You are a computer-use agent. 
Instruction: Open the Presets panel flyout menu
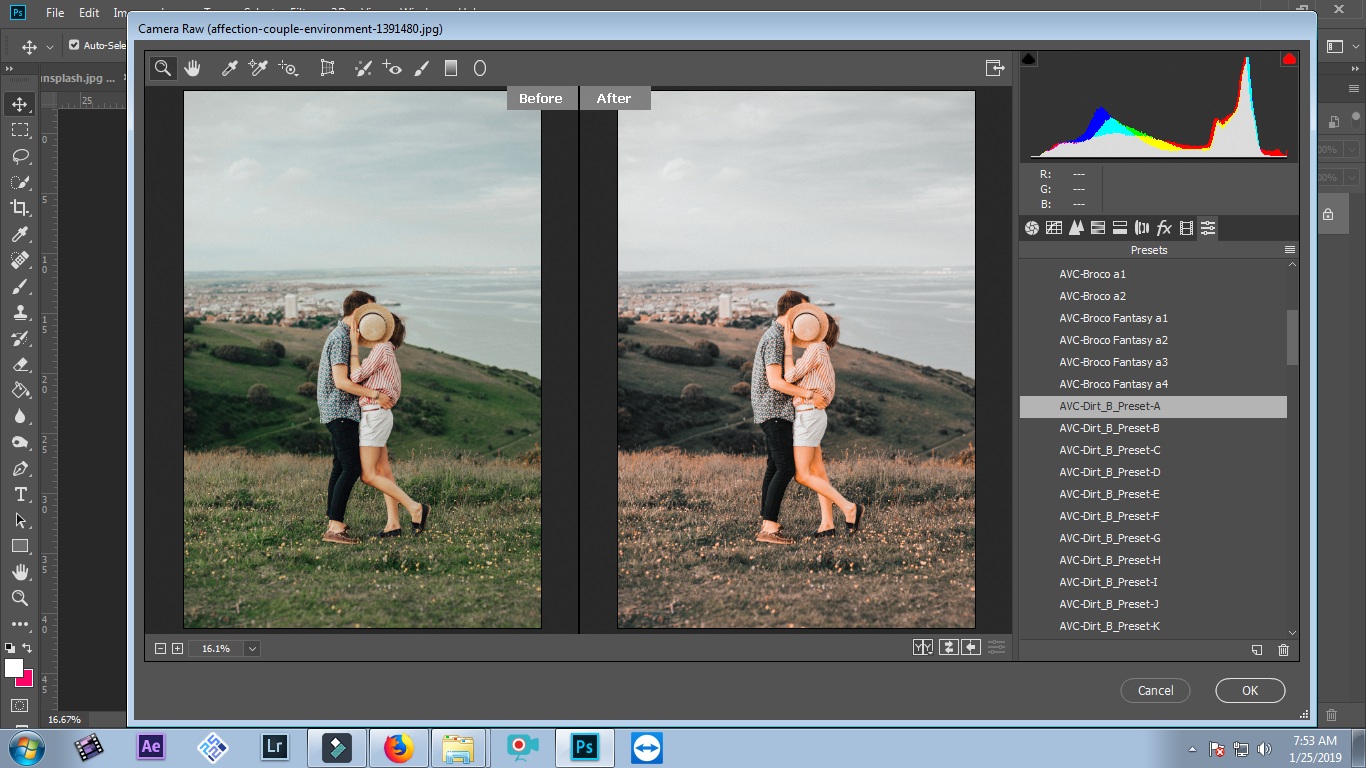1290,250
